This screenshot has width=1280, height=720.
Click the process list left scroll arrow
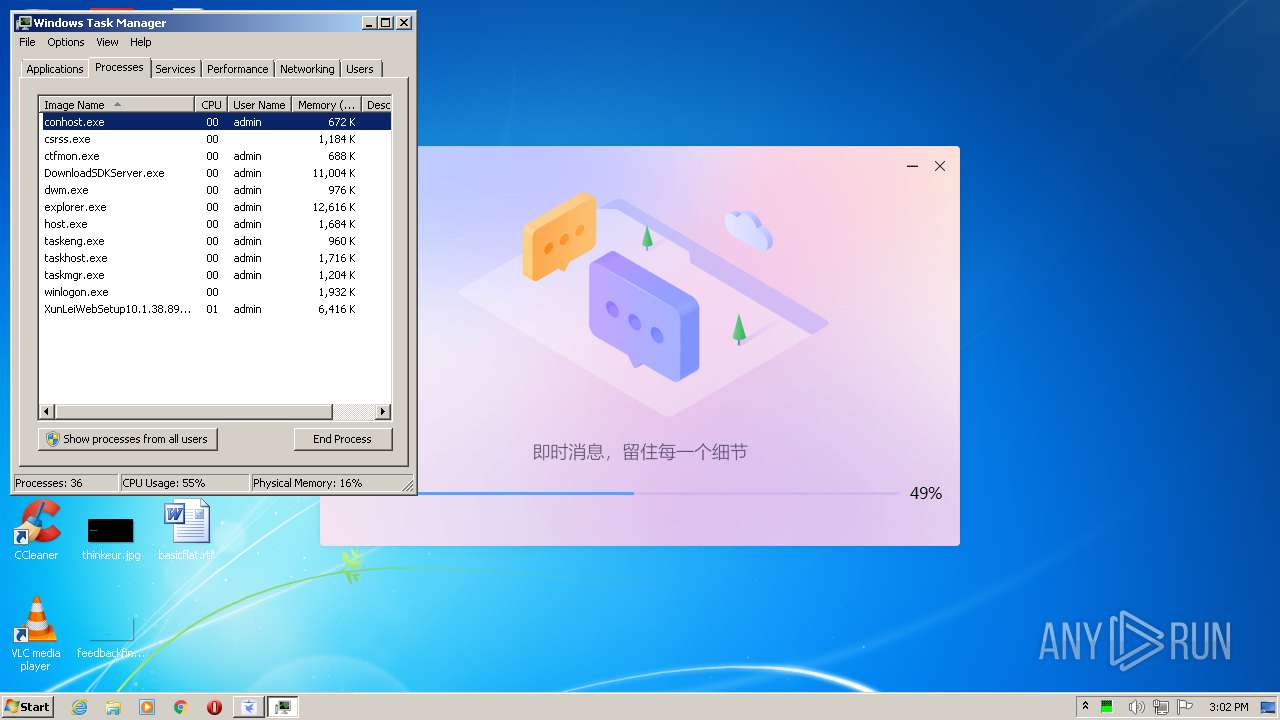click(x=46, y=412)
